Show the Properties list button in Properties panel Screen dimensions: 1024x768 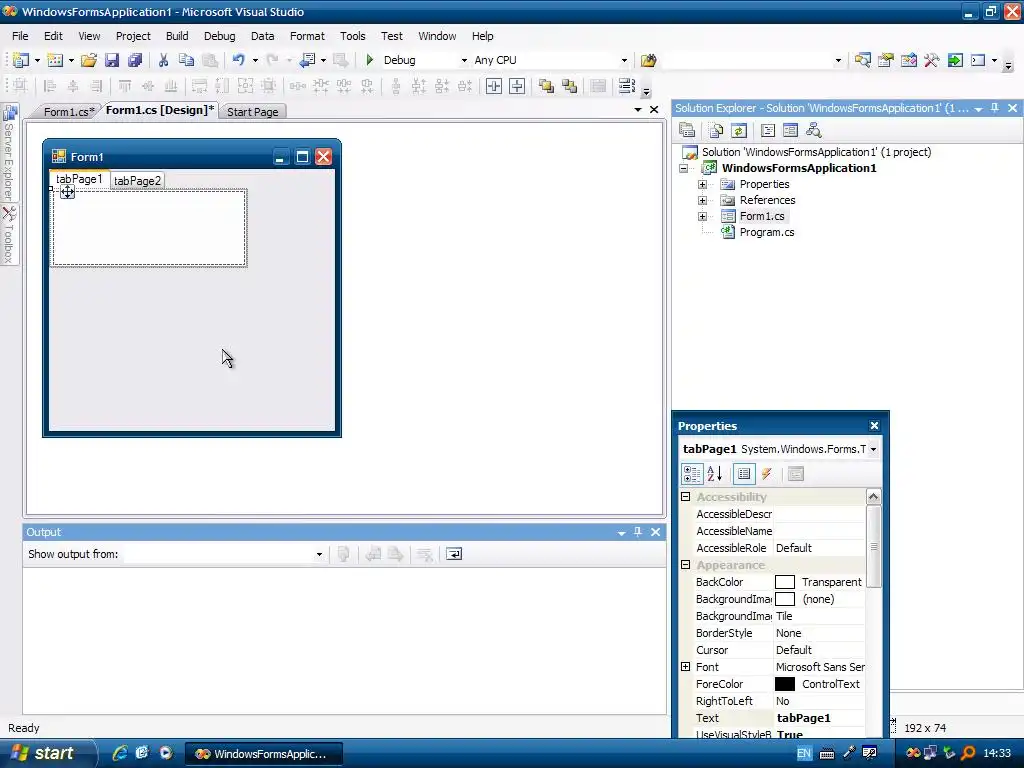click(x=744, y=474)
